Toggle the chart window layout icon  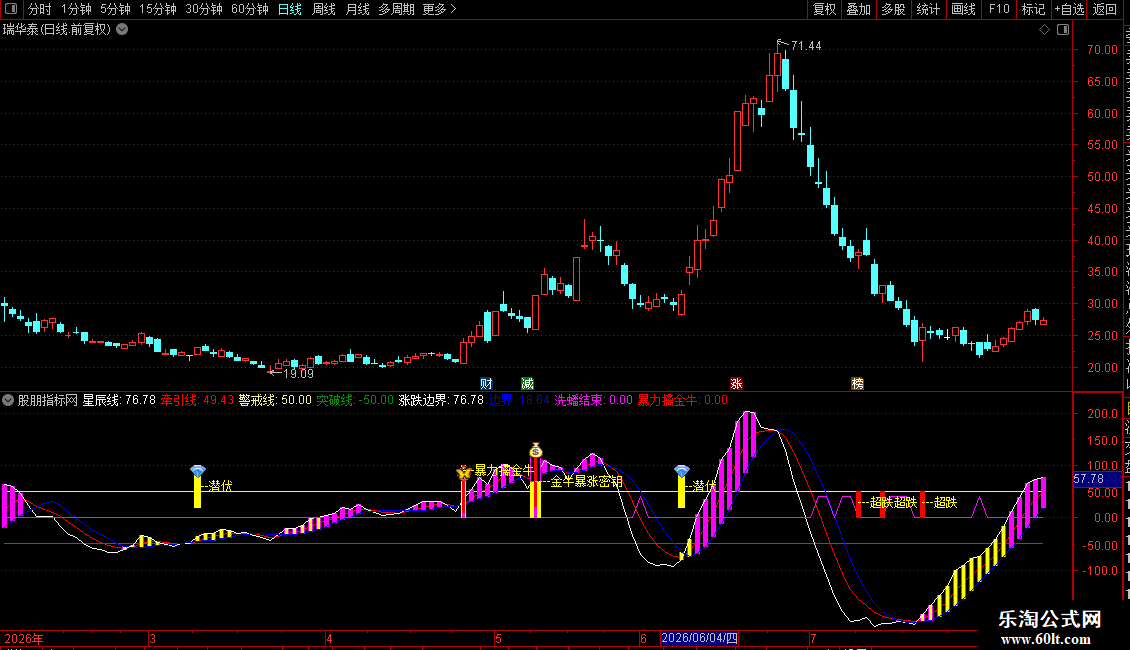pyautogui.click(x=1063, y=30)
